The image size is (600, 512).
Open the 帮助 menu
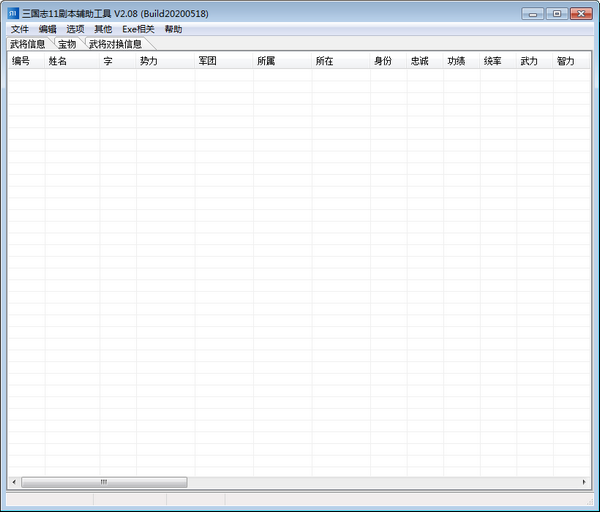point(173,29)
